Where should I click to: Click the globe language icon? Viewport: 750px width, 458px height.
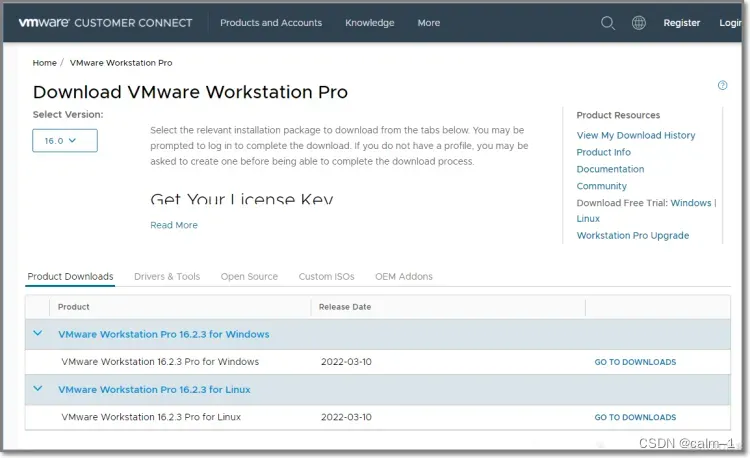pyautogui.click(x=639, y=22)
